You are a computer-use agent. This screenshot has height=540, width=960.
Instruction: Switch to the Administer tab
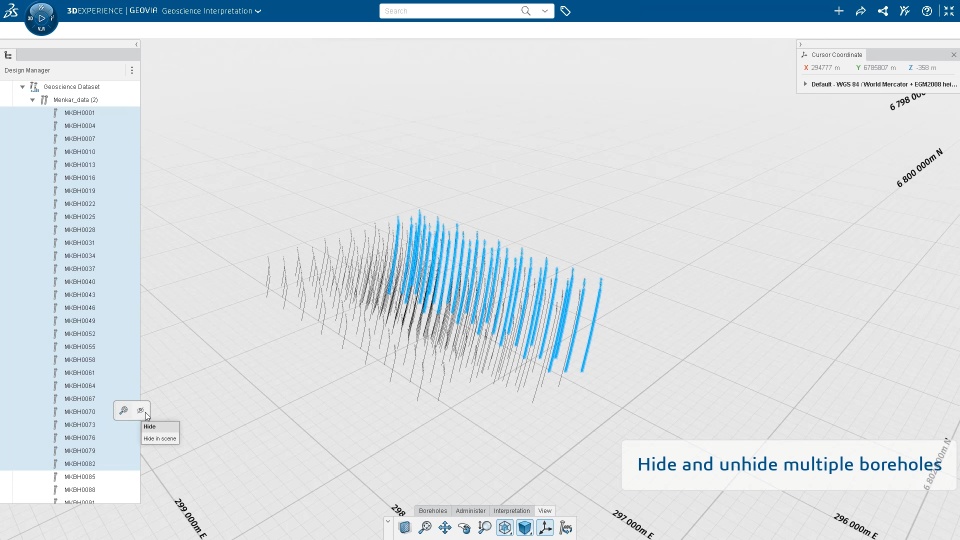(x=471, y=511)
